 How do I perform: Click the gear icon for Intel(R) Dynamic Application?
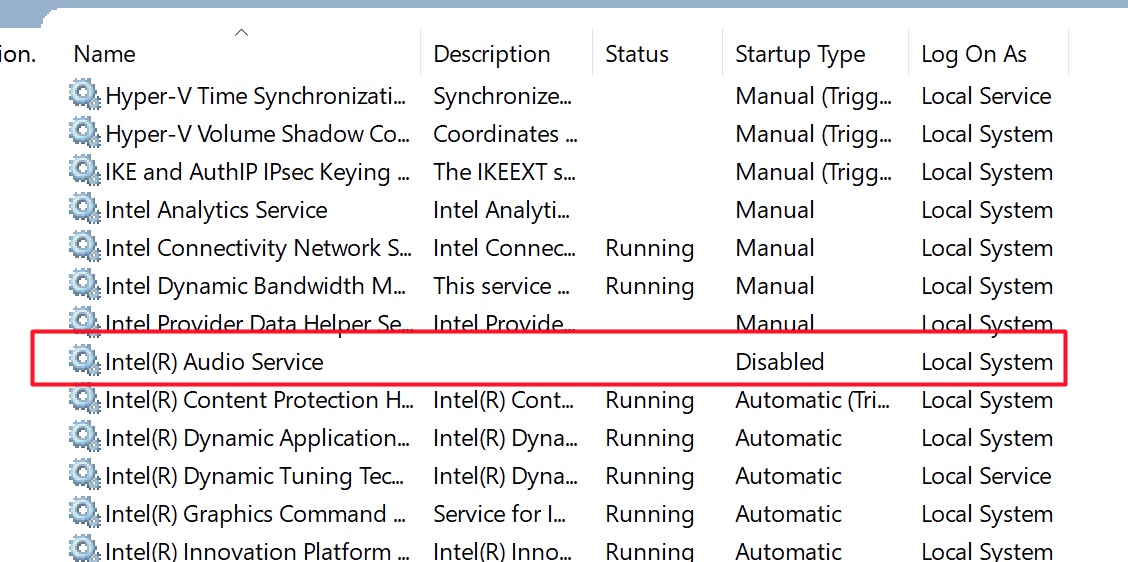pyautogui.click(x=85, y=438)
